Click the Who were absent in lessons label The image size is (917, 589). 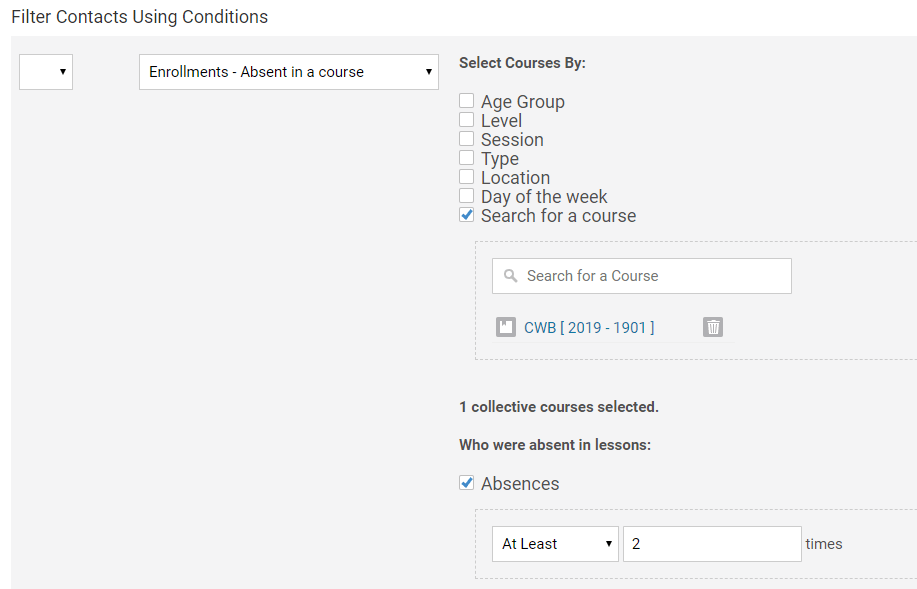(x=555, y=445)
